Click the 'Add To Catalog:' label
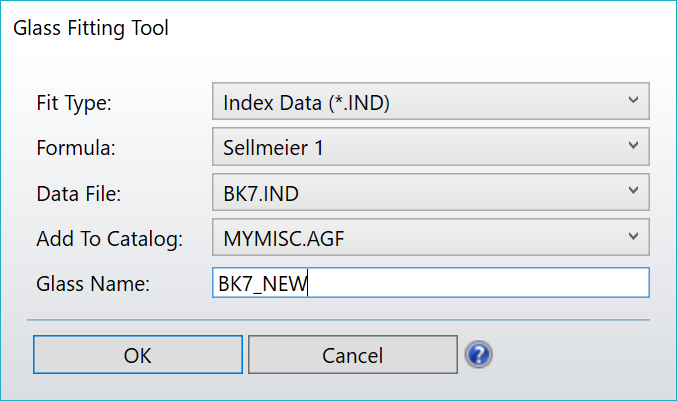 [110, 239]
